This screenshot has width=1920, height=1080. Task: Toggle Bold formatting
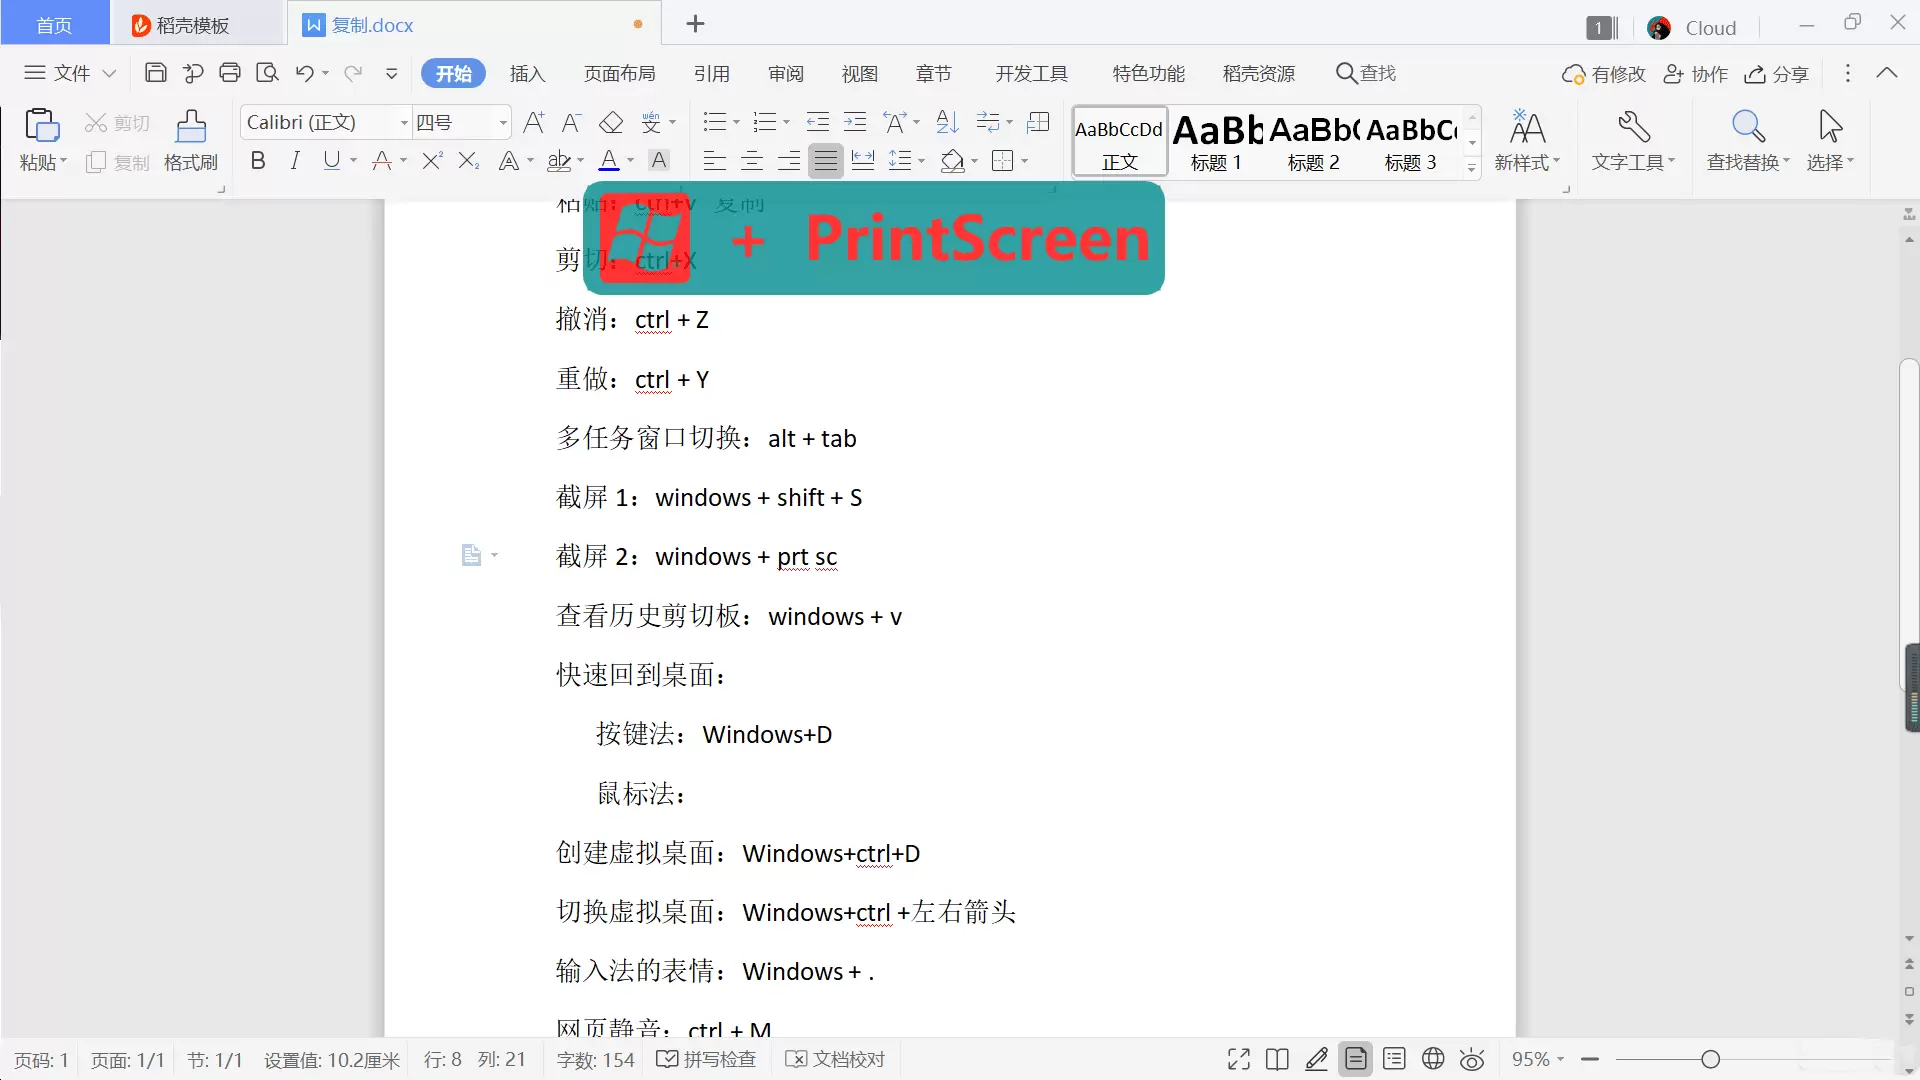coord(258,160)
